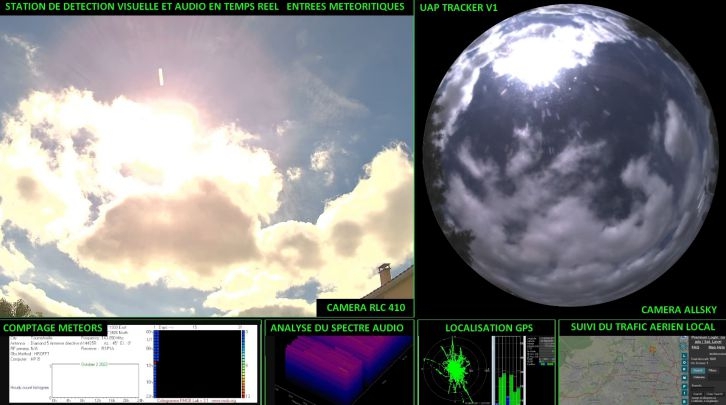Select the highlighted Search tab in air traffic panel
The height and width of the screenshot is (405, 726).
697,370
